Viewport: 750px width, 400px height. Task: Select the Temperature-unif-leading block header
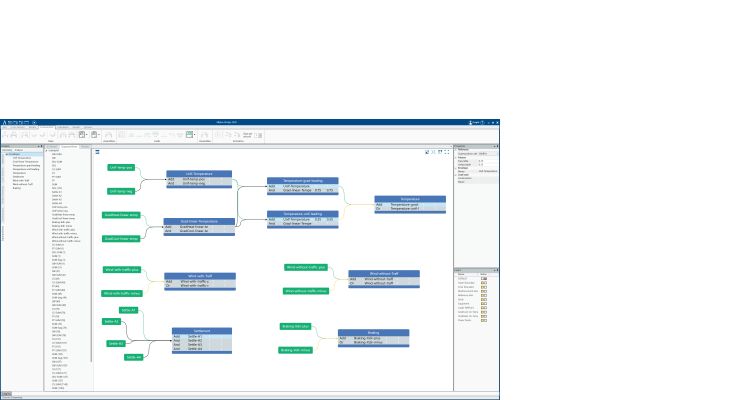(303, 214)
